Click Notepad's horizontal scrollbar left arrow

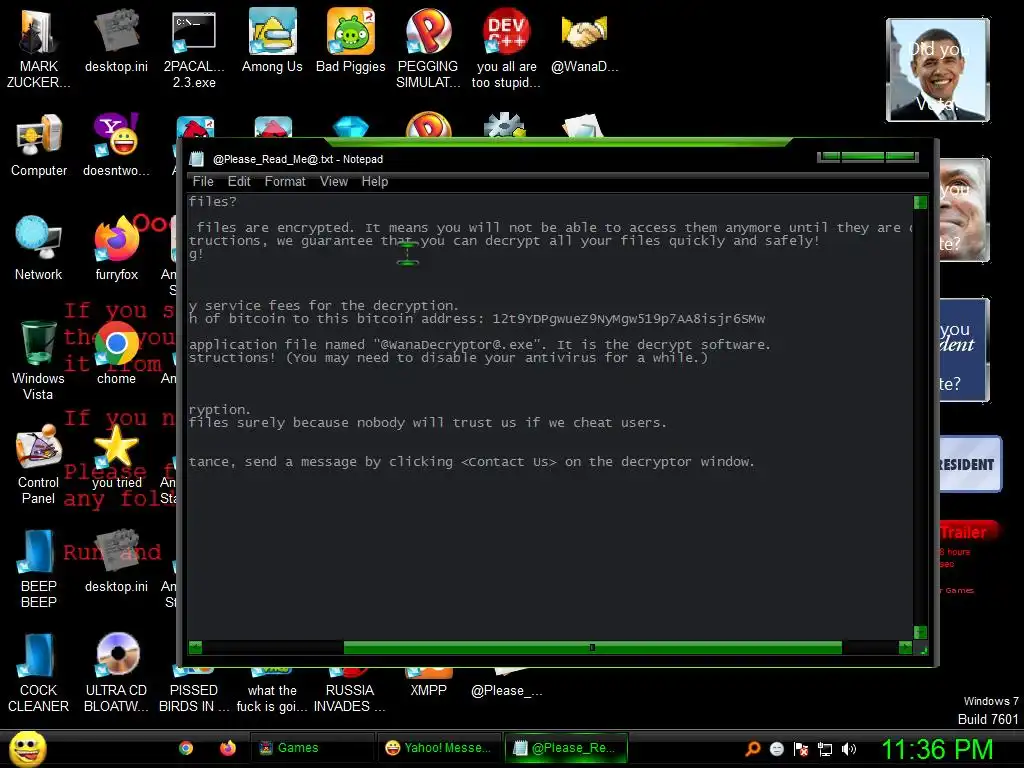[x=195, y=648]
